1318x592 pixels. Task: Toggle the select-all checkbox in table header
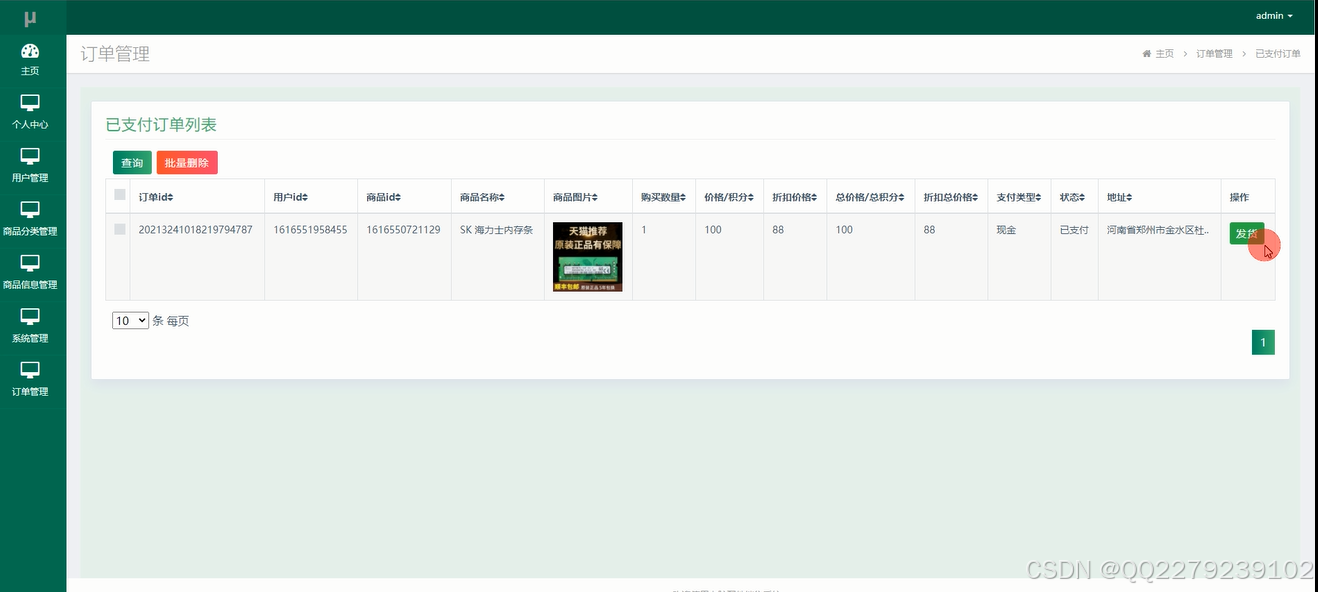(120, 195)
